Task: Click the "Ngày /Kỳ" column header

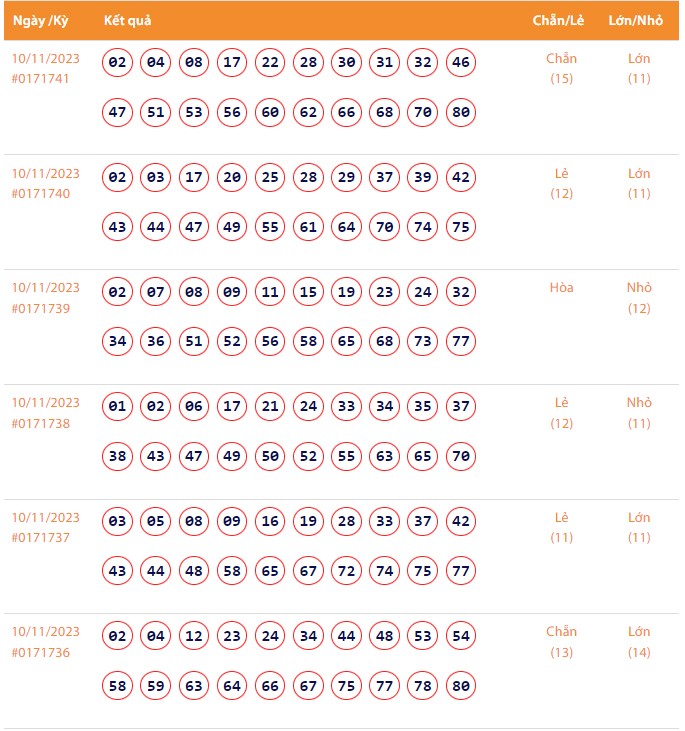Action: point(41,21)
